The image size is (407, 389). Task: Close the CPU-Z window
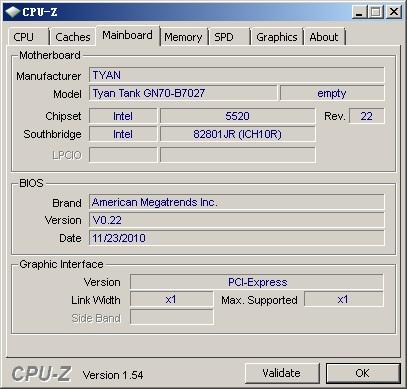tap(394, 12)
